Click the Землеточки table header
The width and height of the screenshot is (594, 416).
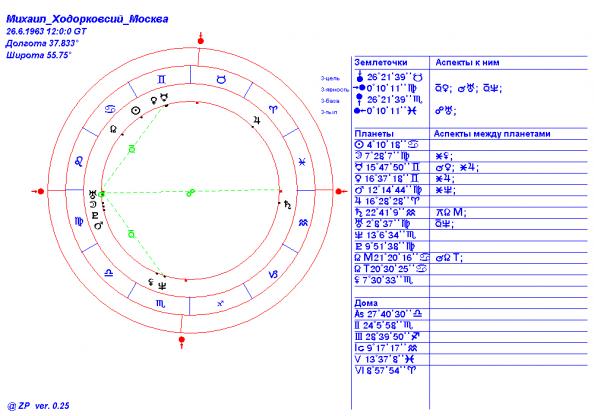pyautogui.click(x=381, y=63)
